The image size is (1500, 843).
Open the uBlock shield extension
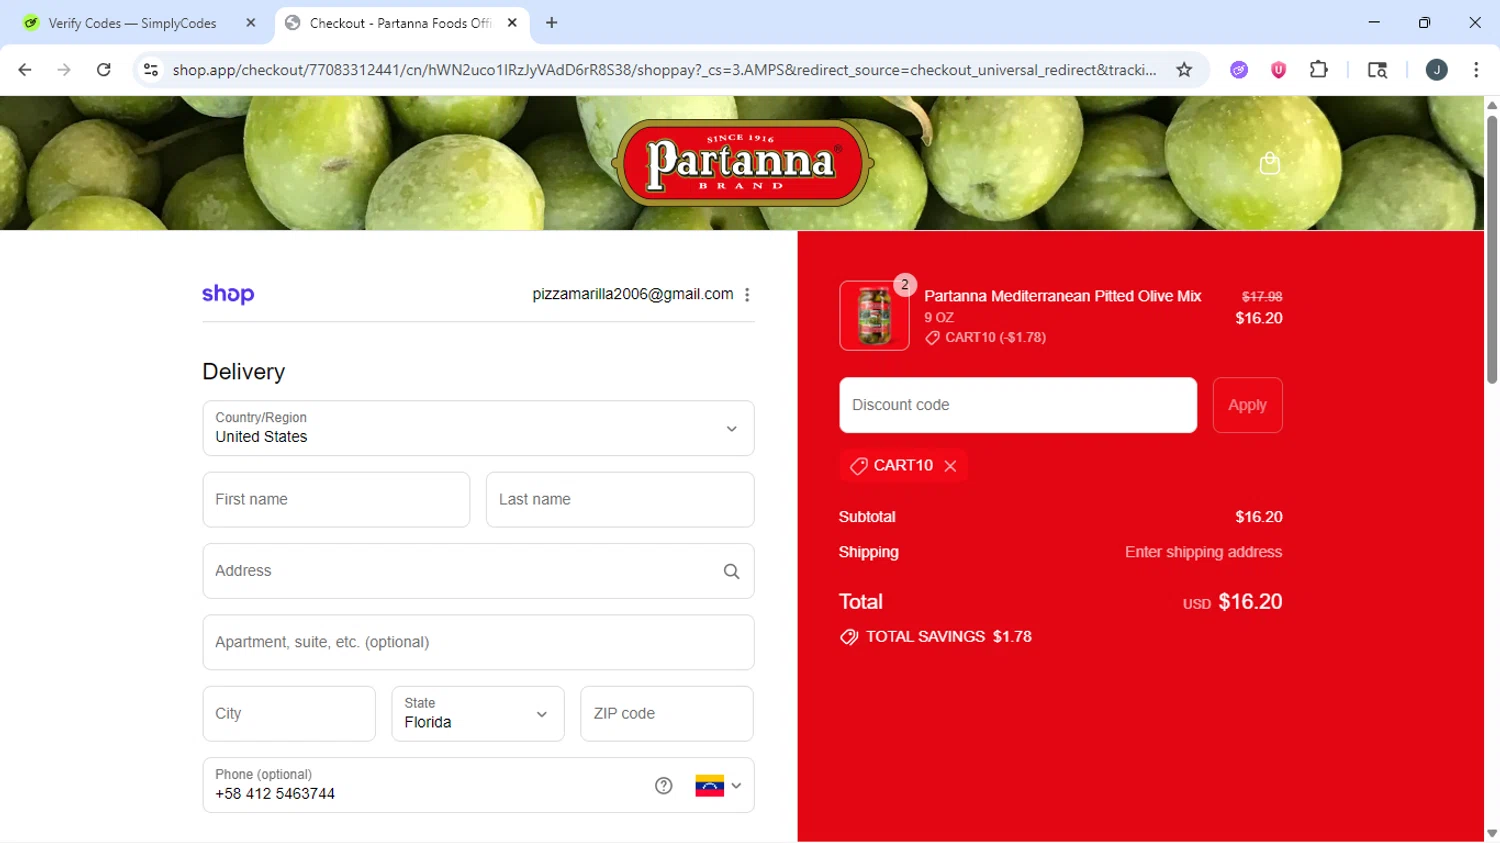[1278, 70]
